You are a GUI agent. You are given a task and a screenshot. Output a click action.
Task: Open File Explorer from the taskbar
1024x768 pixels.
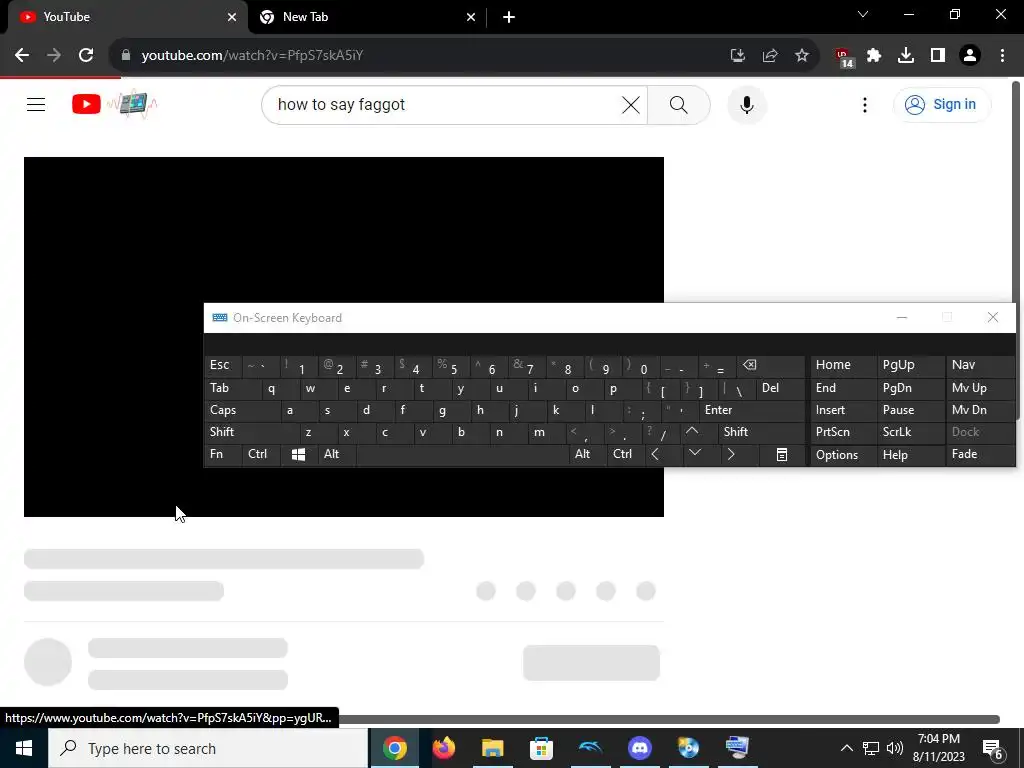[492, 748]
